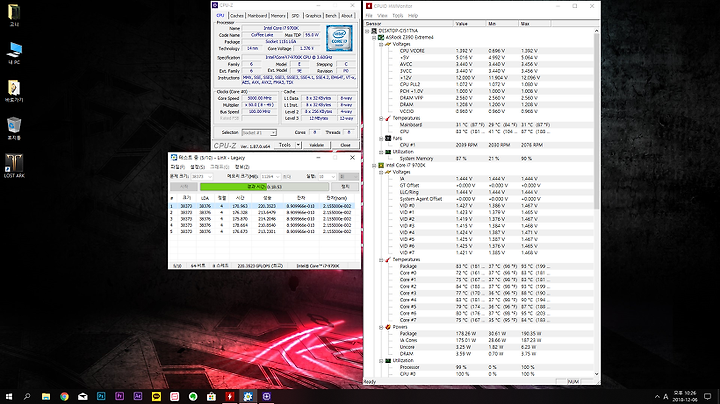Launch After Effects from the taskbar
This screenshot has height=404, width=720.
(138, 396)
